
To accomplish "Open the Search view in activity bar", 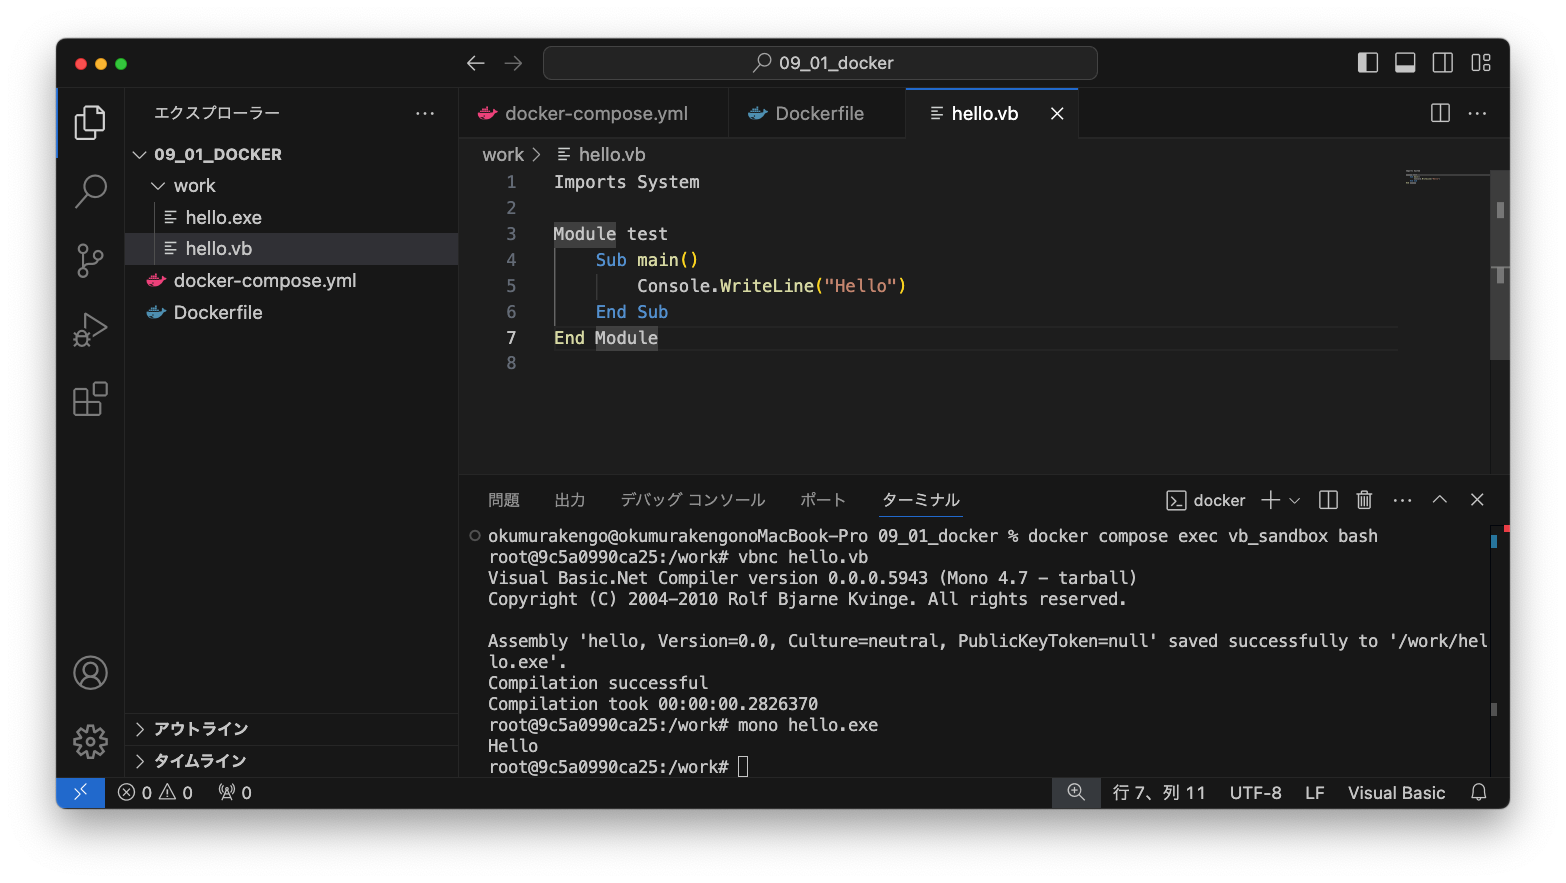I will pyautogui.click(x=90, y=191).
